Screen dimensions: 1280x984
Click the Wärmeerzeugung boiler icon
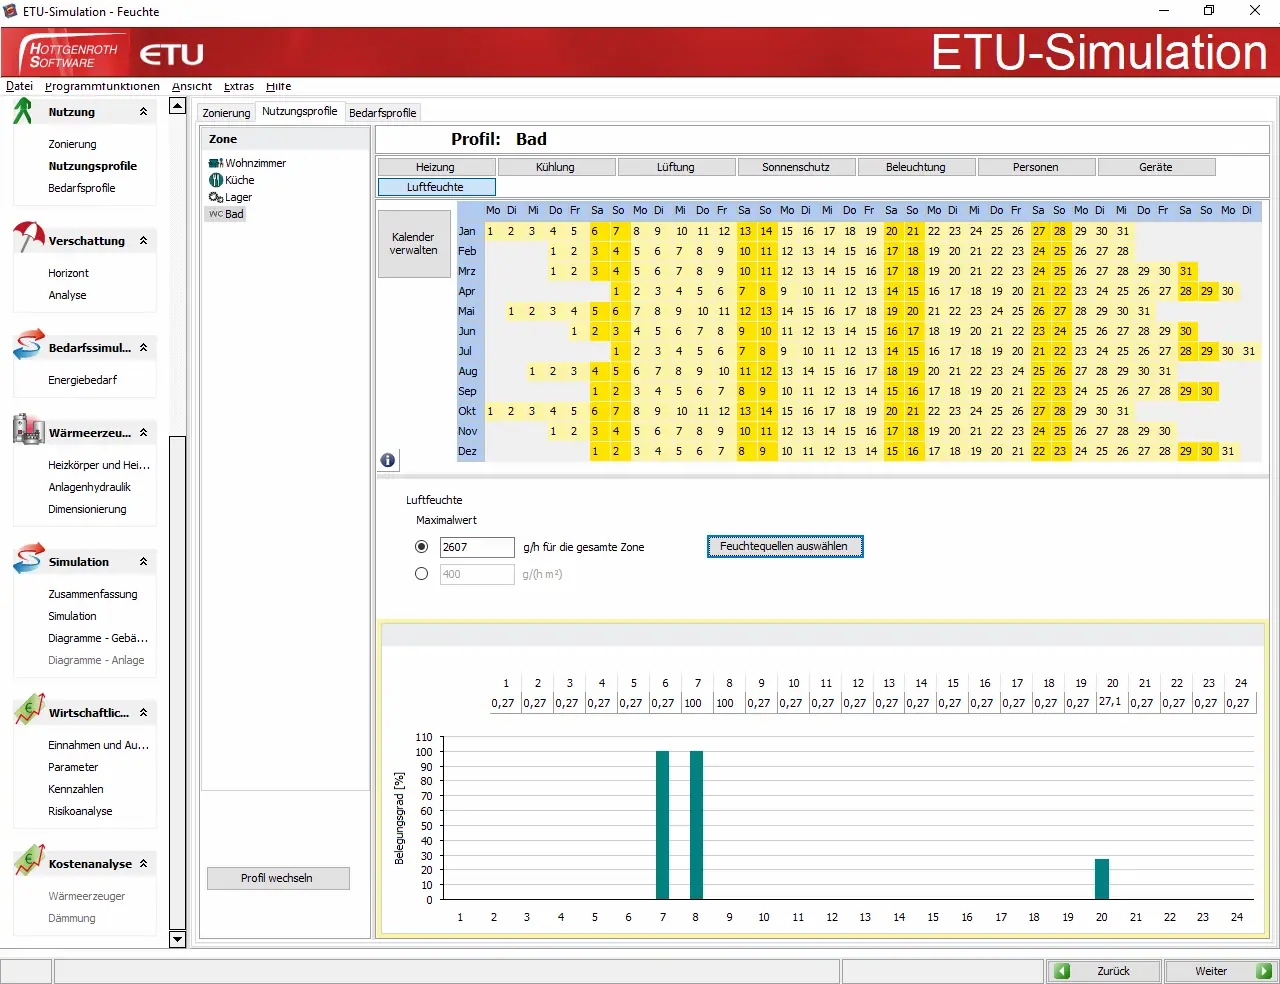click(x=28, y=430)
